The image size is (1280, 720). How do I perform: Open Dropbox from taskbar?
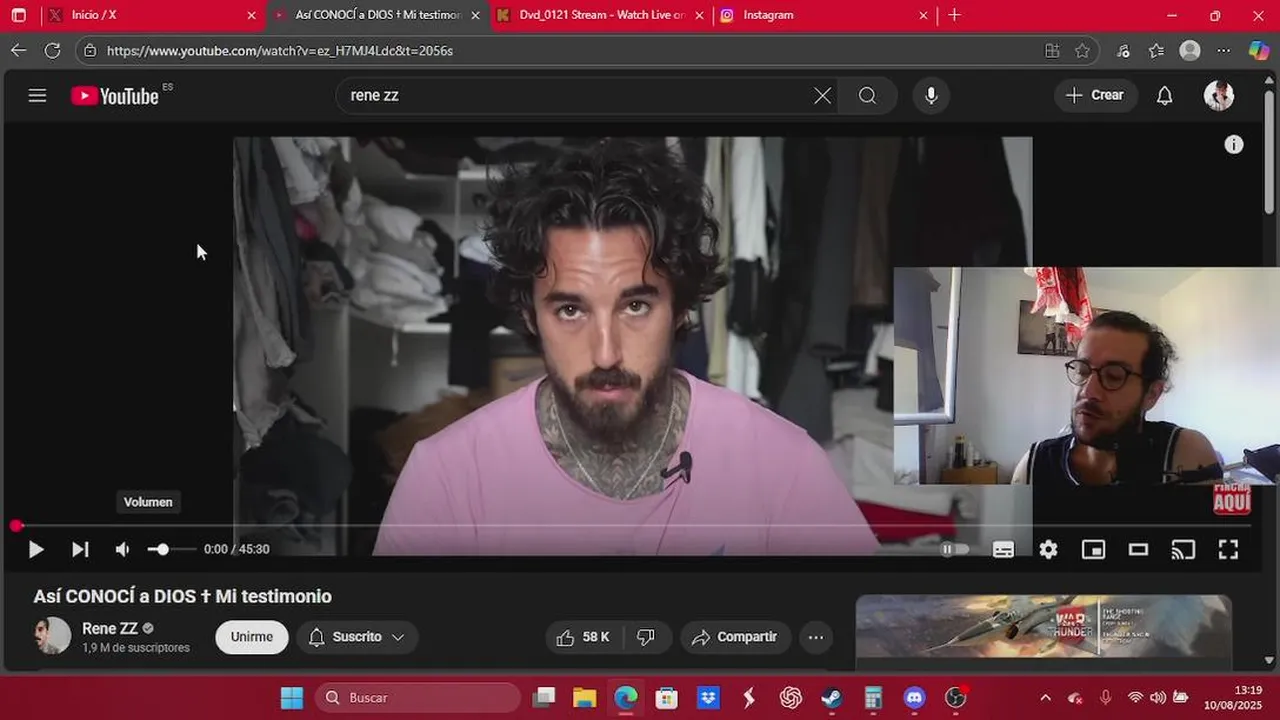click(x=708, y=697)
